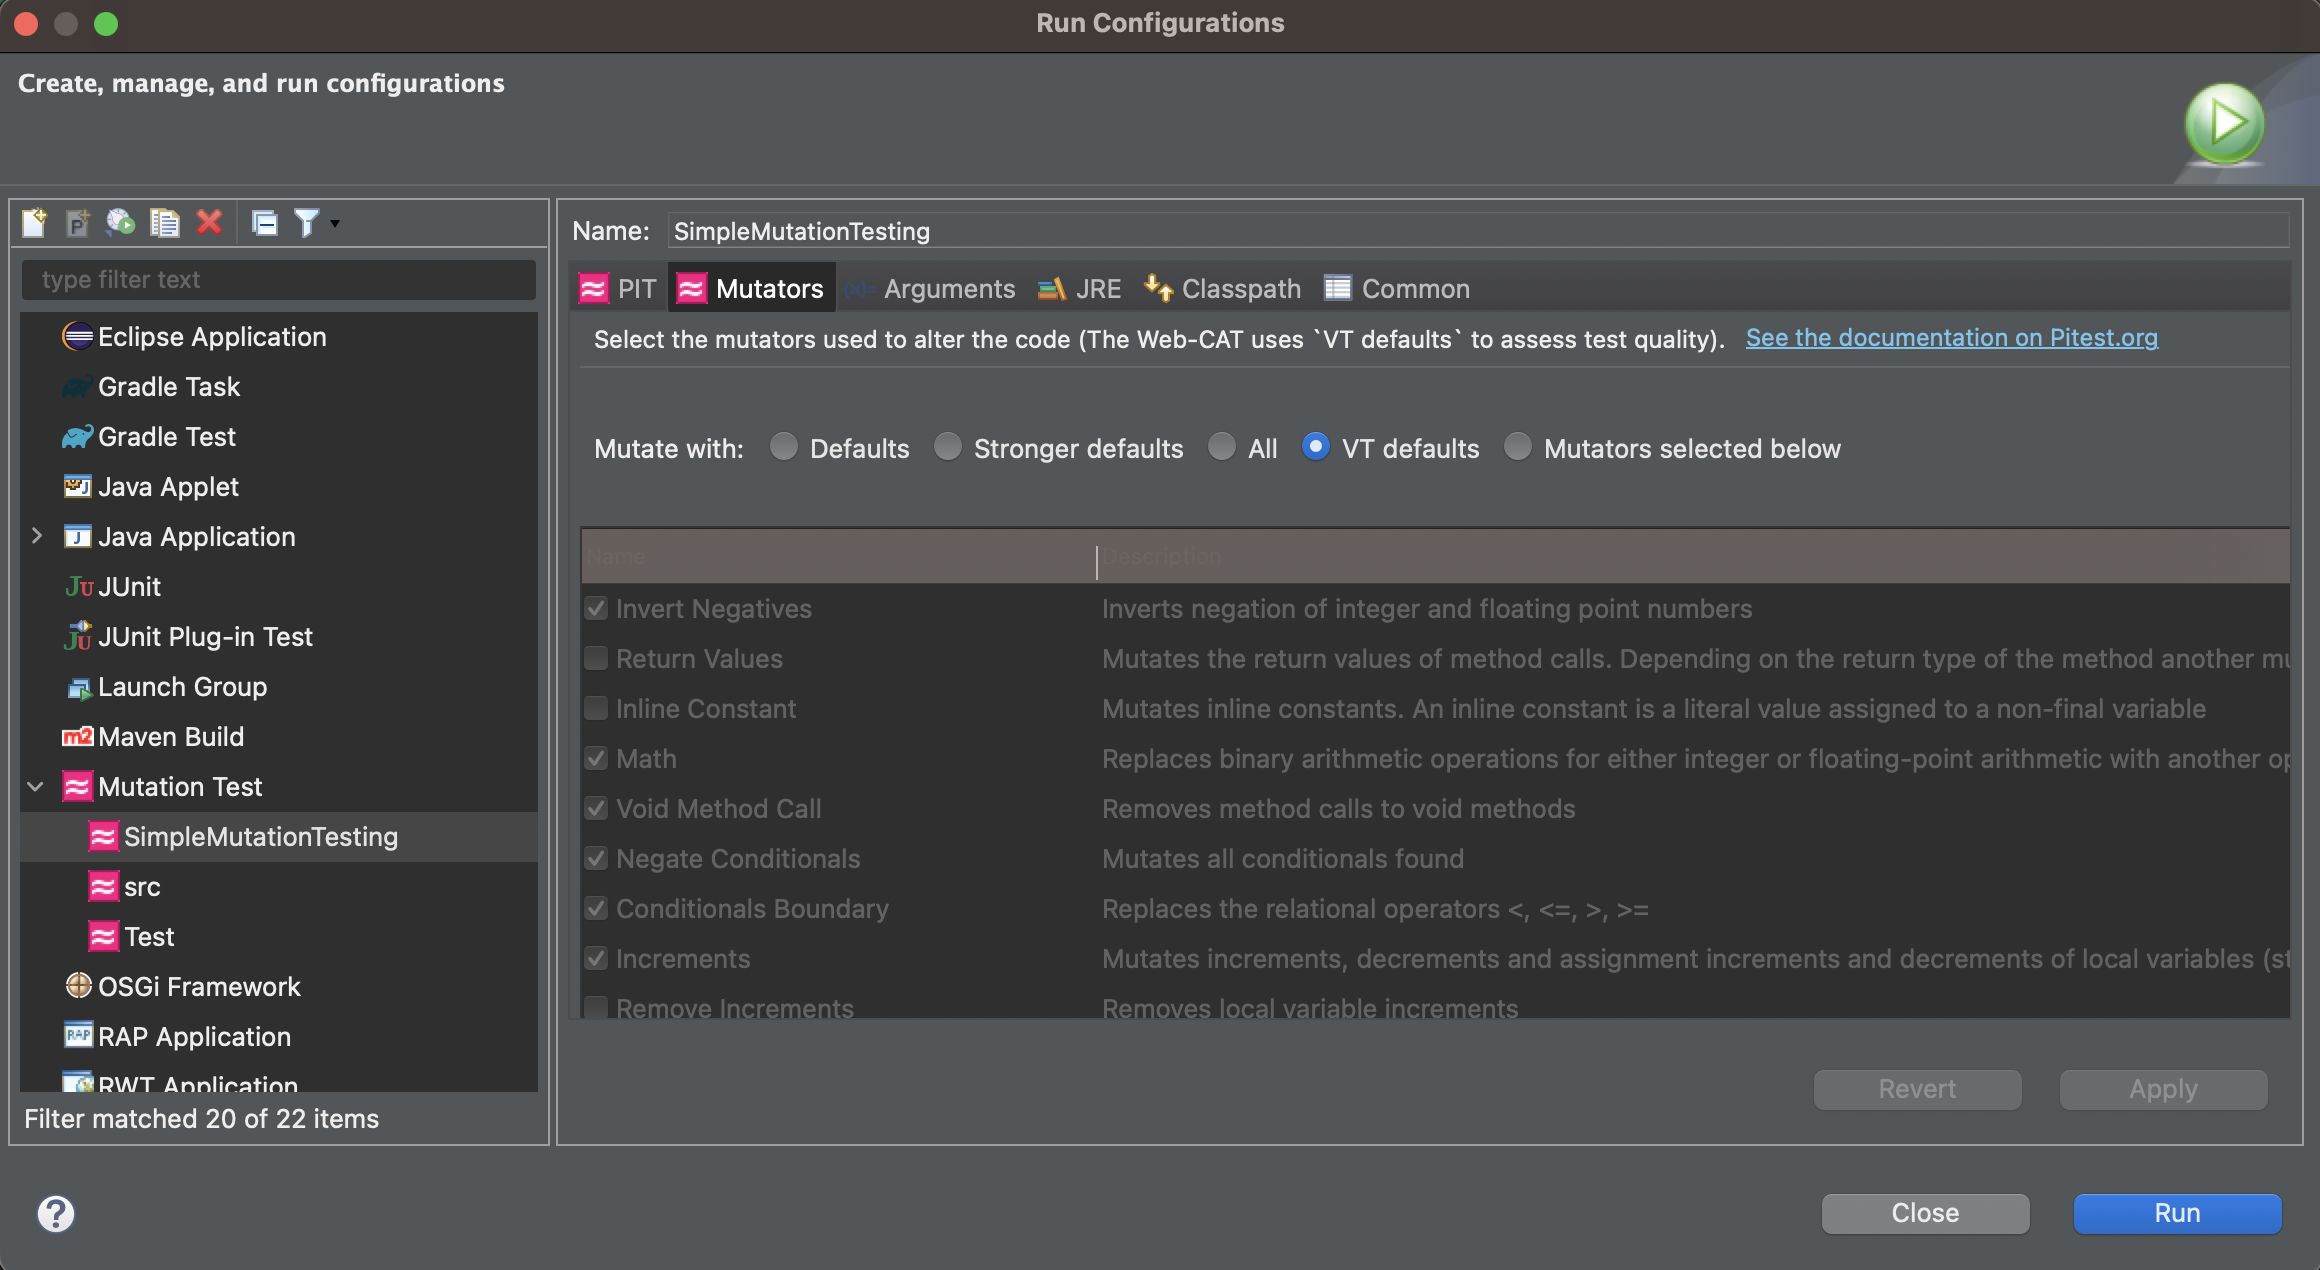
Task: Click the New prototype configuration icon
Action: click(77, 222)
